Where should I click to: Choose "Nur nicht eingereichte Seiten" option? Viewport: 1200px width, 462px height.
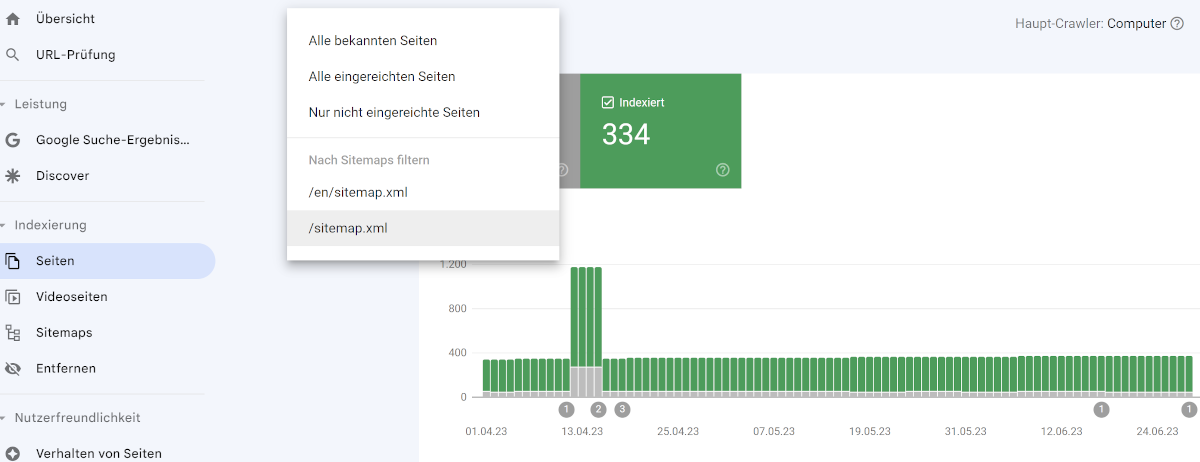(394, 113)
